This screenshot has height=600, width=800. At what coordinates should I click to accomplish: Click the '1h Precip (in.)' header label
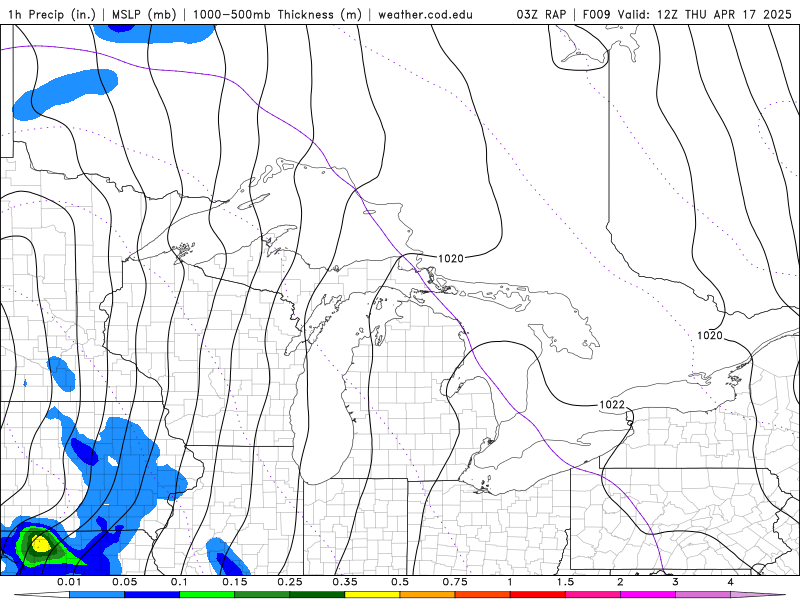[x=52, y=14]
